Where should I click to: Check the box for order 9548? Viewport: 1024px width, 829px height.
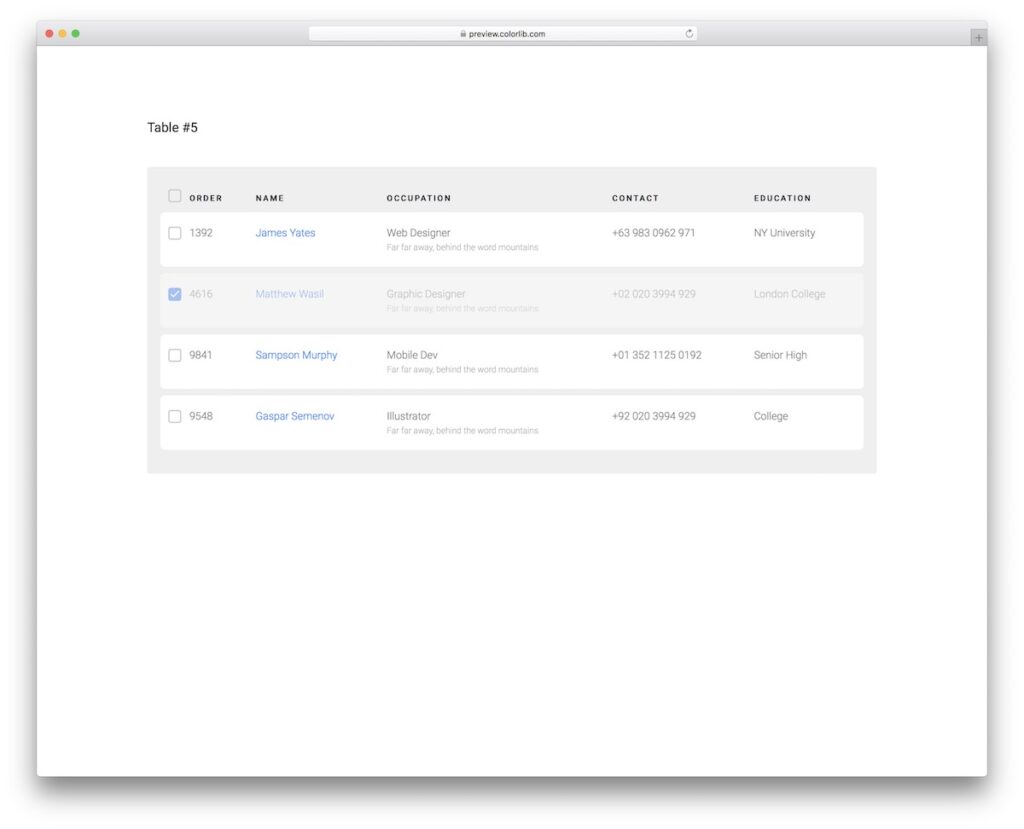[x=174, y=416]
